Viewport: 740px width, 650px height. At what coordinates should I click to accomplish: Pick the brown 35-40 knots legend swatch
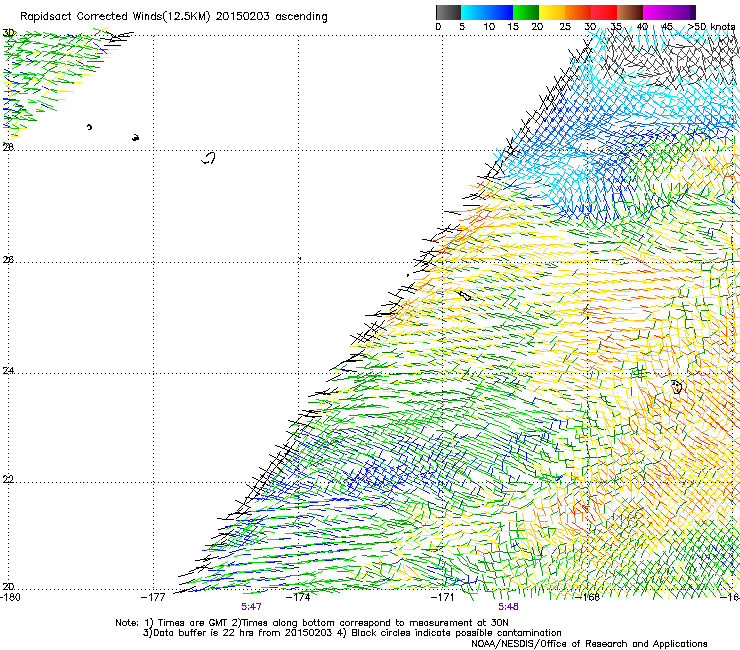tap(630, 12)
